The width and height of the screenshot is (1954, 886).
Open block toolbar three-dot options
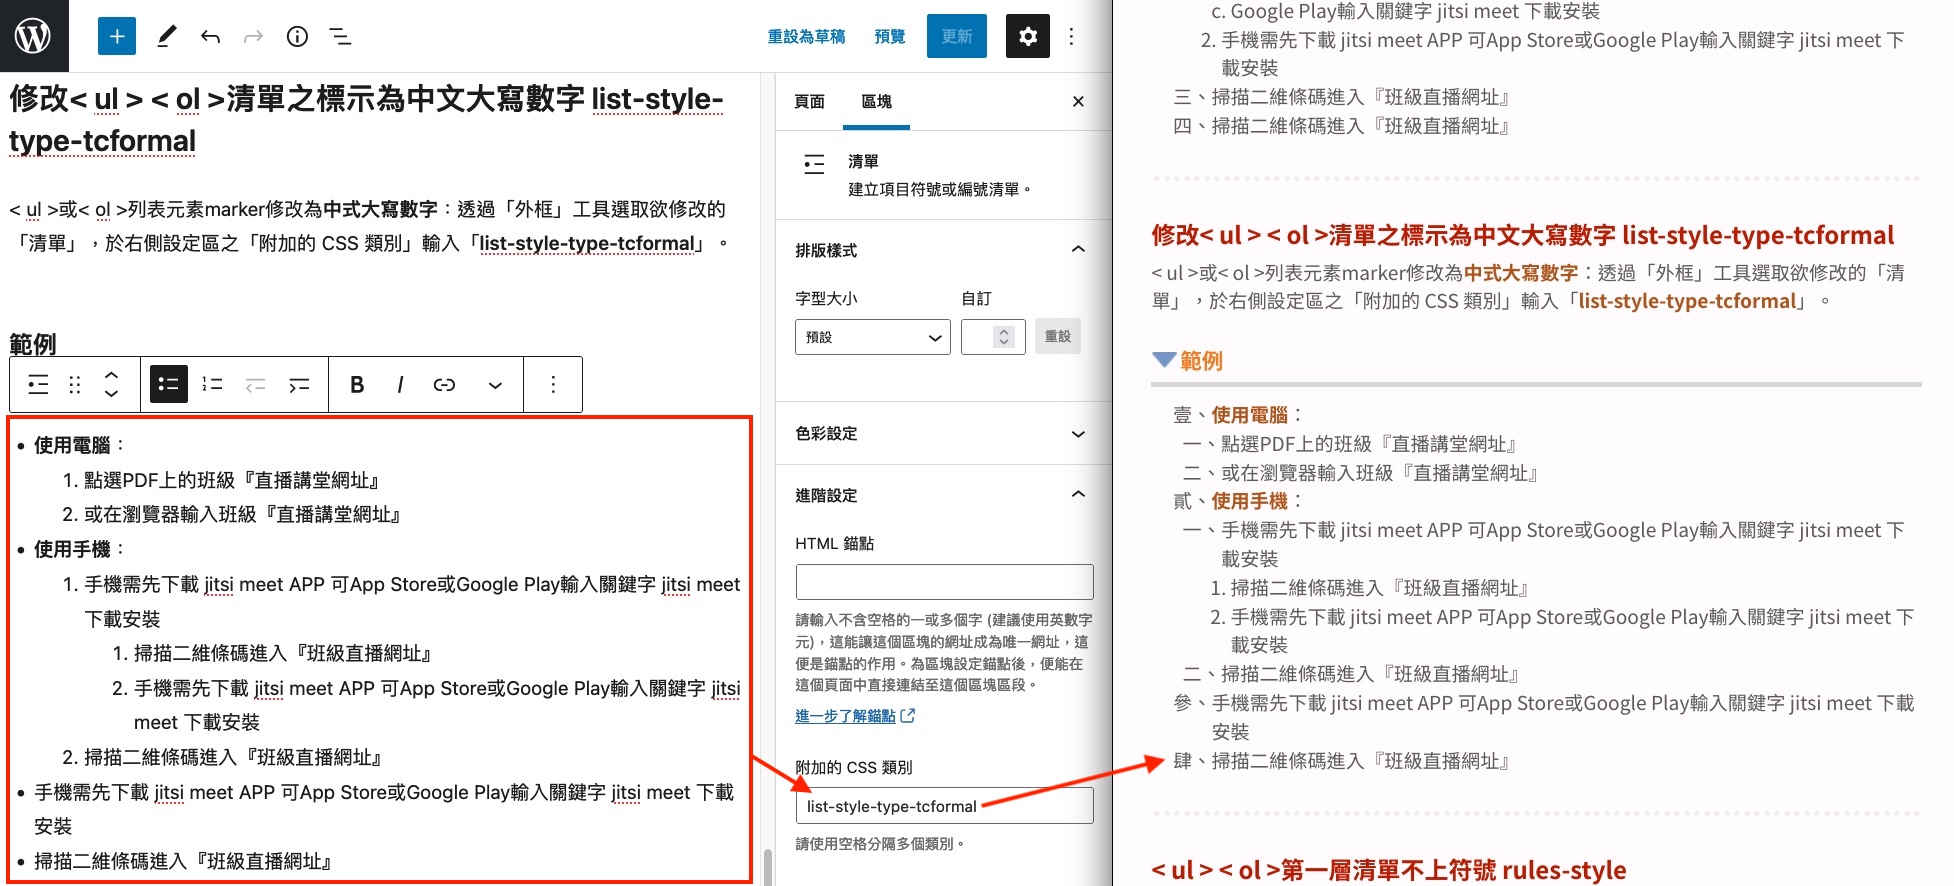pyautogui.click(x=553, y=385)
